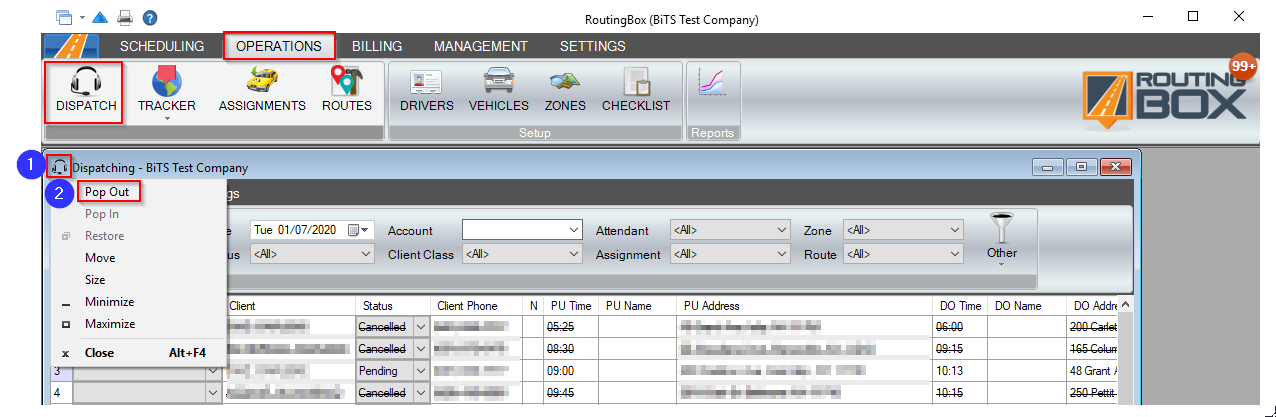Expand the Attendant dropdown

782,230
